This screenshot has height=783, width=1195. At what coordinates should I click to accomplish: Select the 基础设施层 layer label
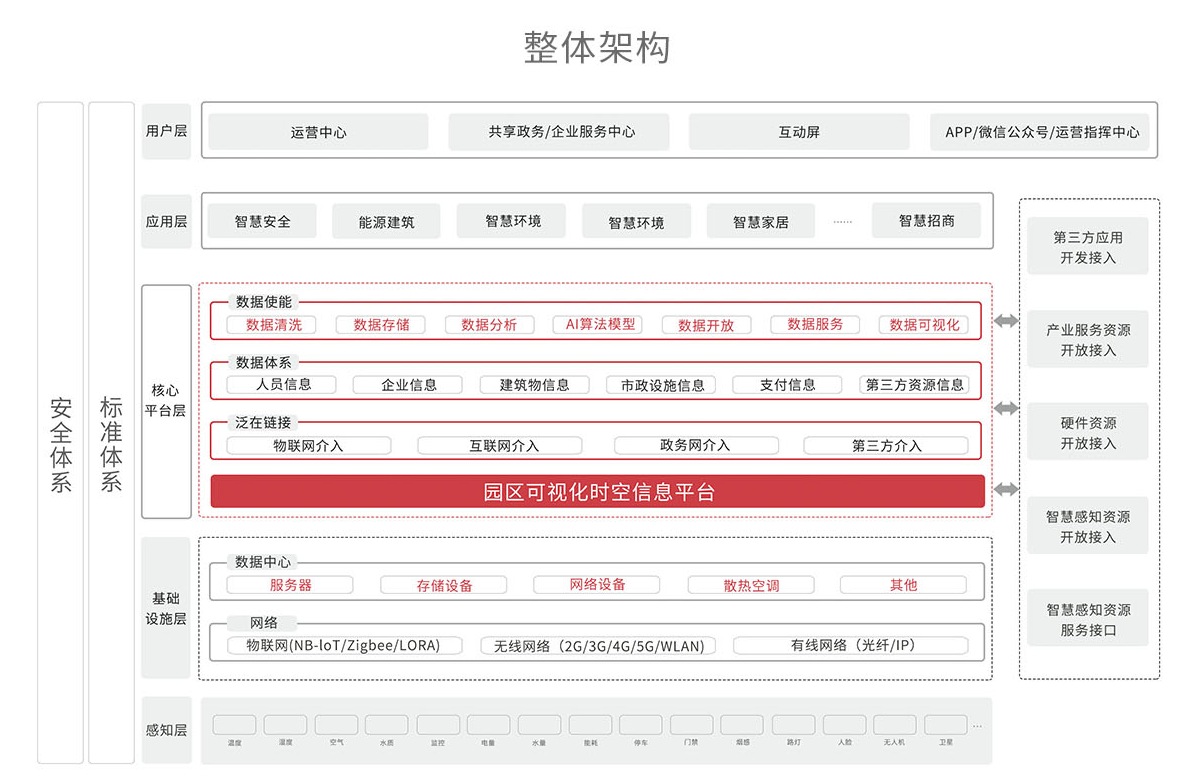tap(166, 608)
